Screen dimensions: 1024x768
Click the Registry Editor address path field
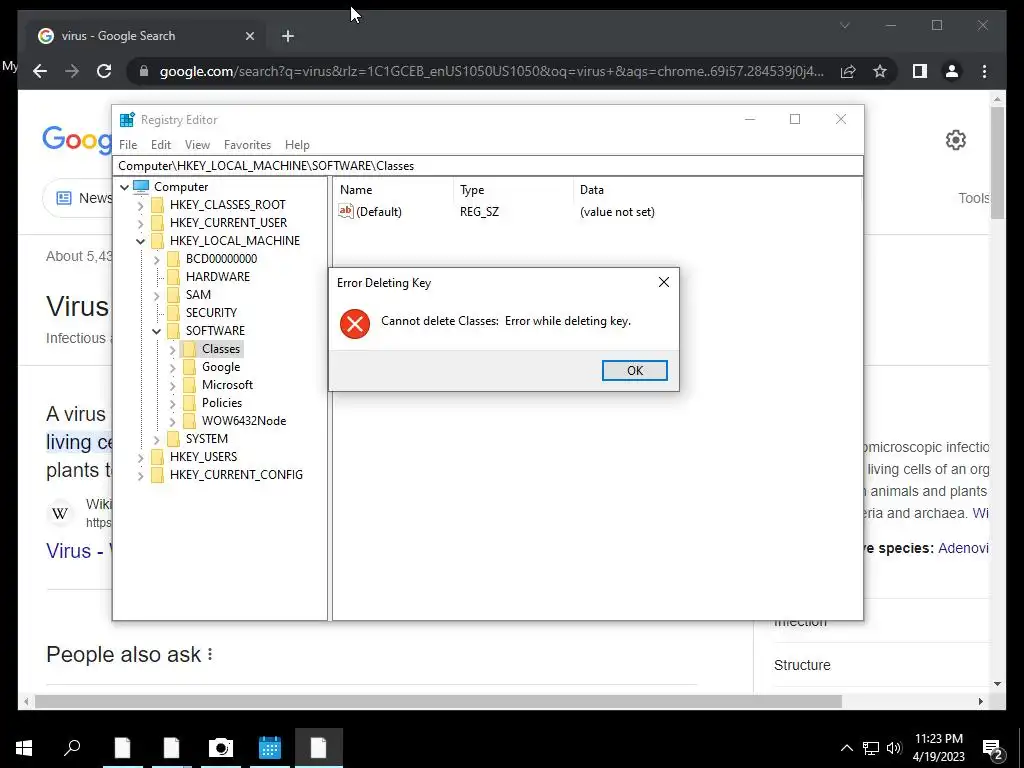[488, 166]
